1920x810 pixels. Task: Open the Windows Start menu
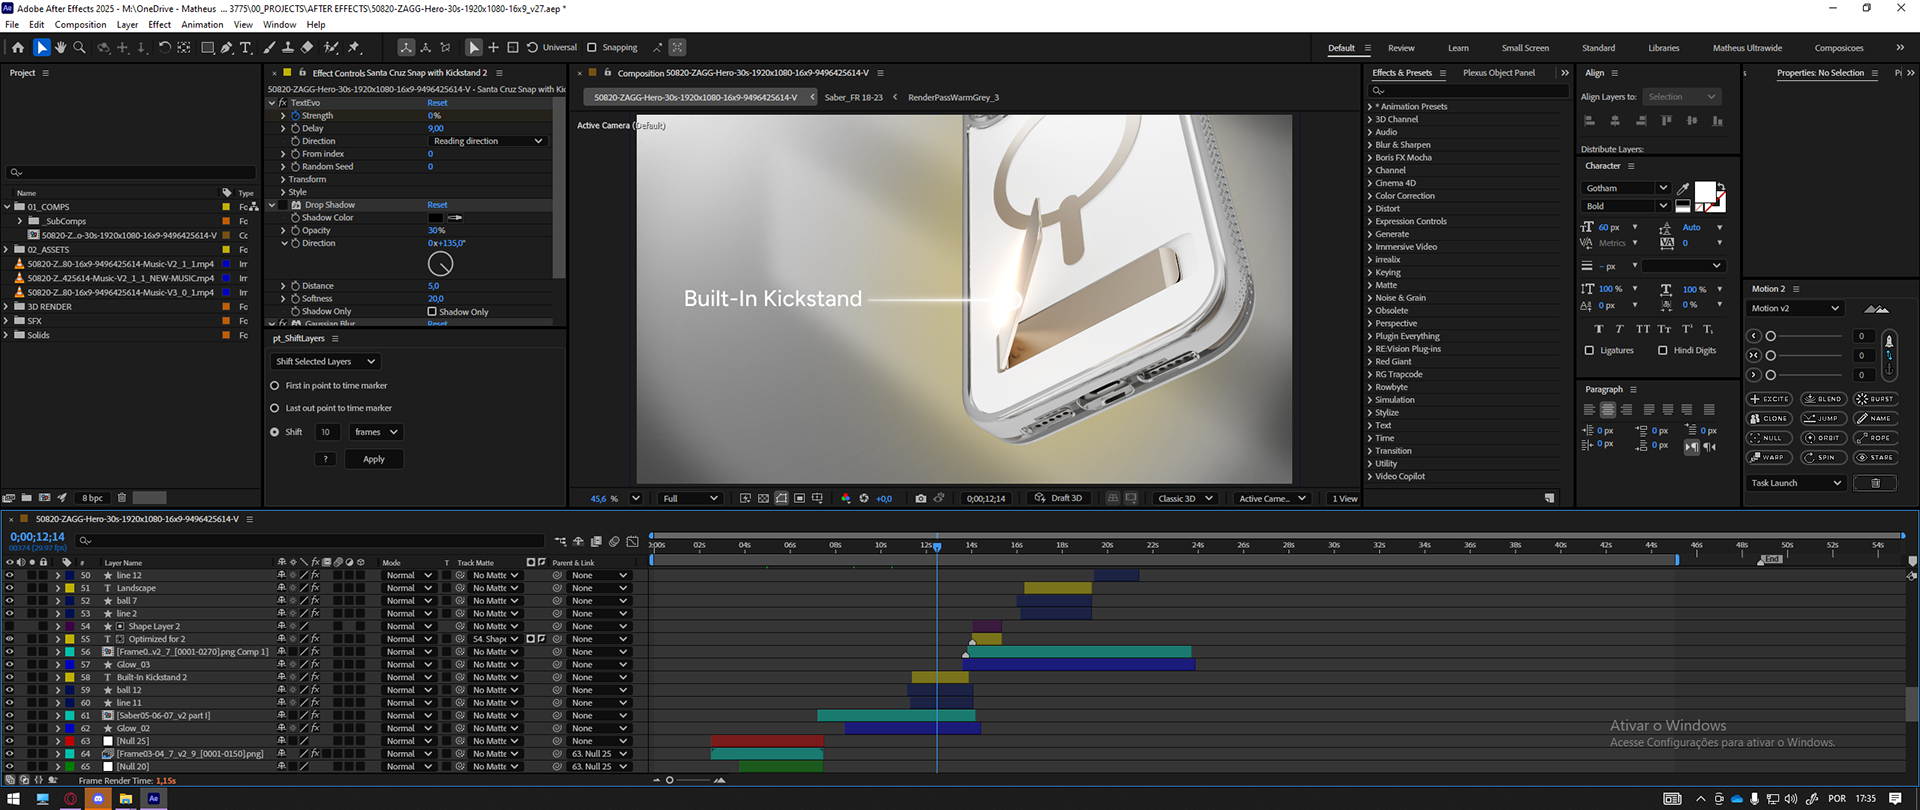click(14, 798)
